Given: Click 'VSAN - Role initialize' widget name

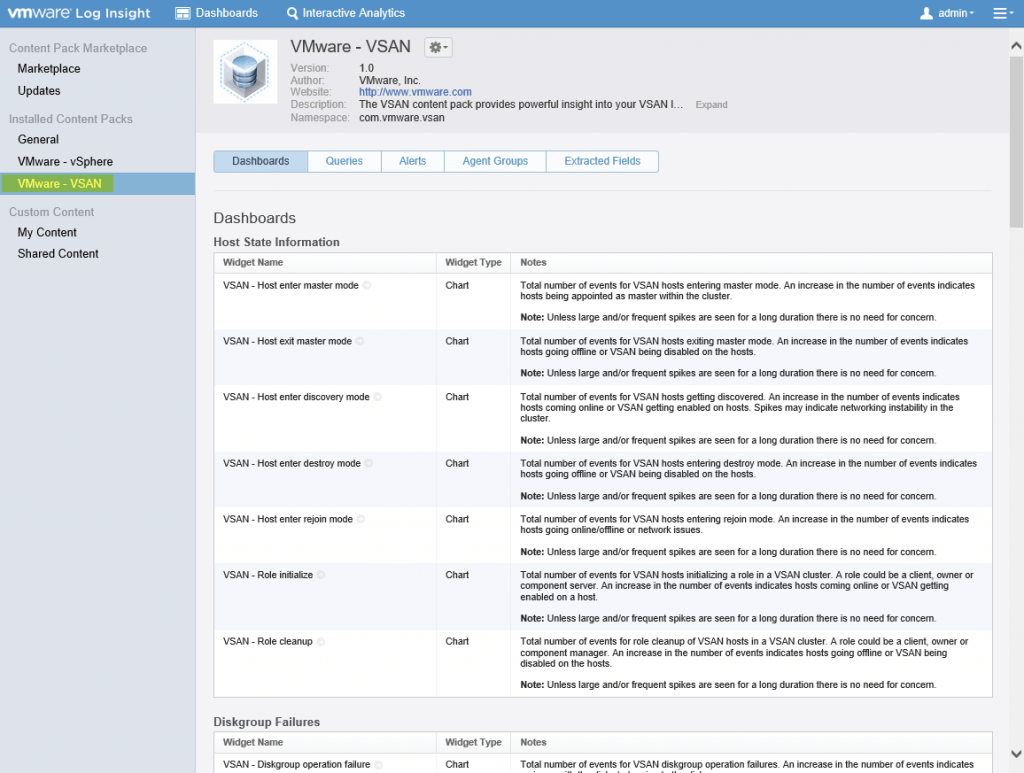Looking at the screenshot, I should (x=268, y=575).
